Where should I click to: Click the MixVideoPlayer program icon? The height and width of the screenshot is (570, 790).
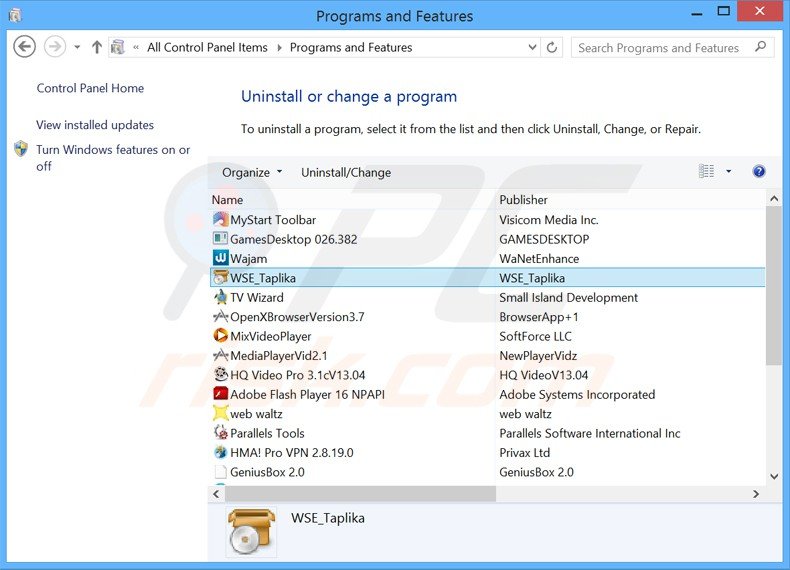point(220,336)
